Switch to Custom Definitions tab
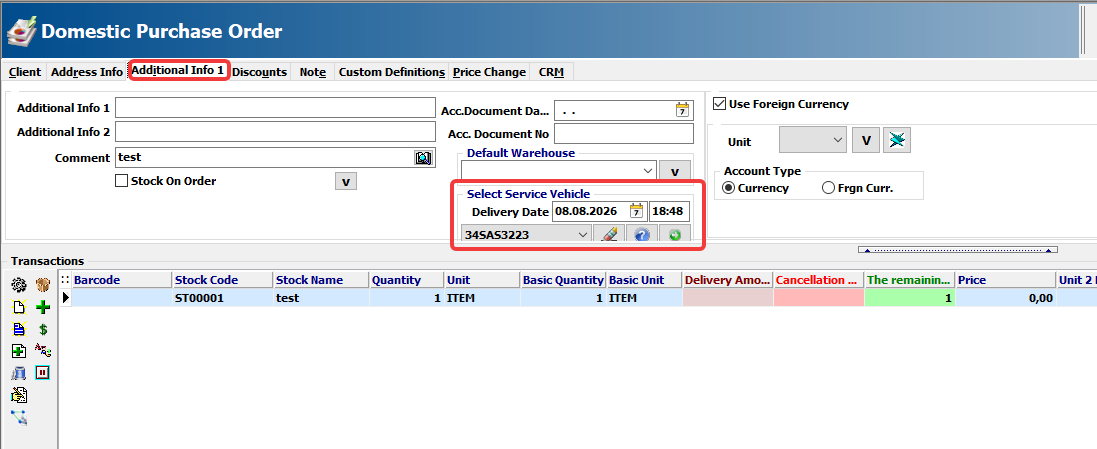 [392, 72]
